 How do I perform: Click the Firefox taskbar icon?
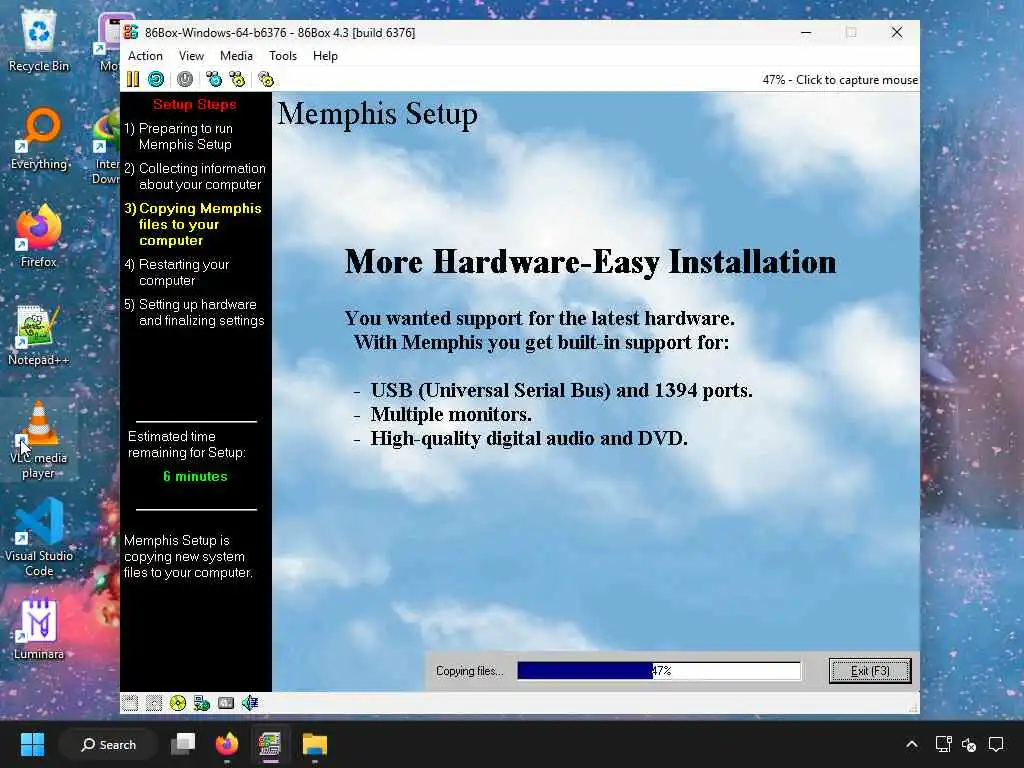227,744
